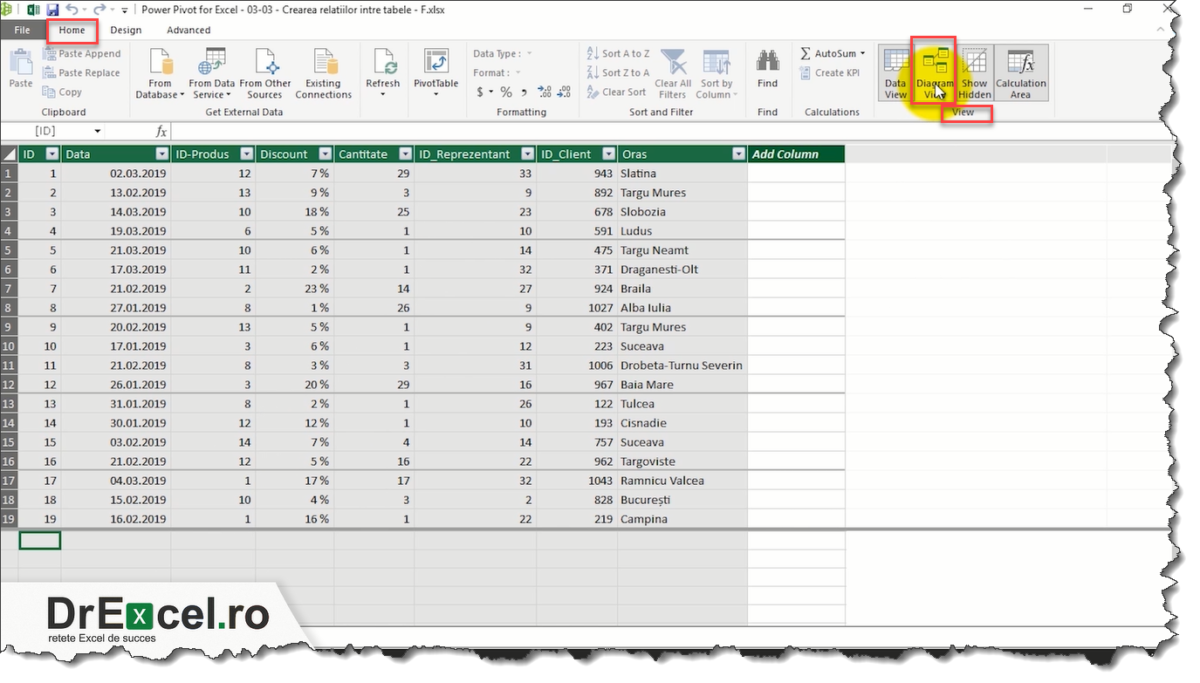The height and width of the screenshot is (683, 1200).
Task: Switch to the Design tab
Action: 125,30
